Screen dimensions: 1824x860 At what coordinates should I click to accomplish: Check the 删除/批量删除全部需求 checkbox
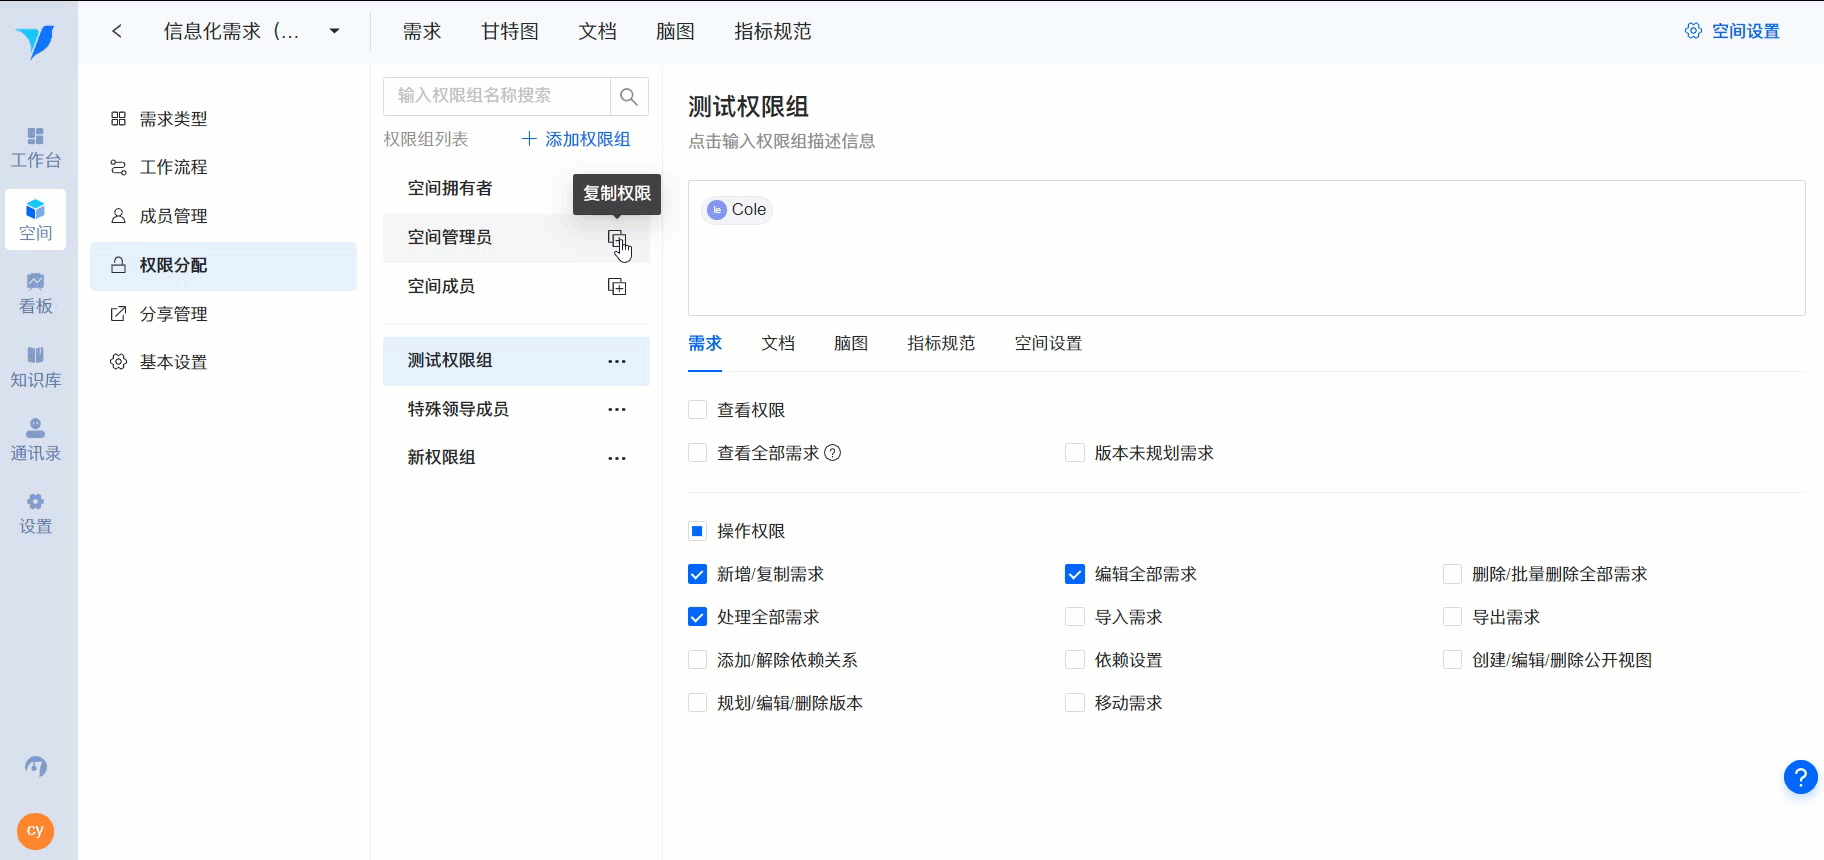[1453, 574]
